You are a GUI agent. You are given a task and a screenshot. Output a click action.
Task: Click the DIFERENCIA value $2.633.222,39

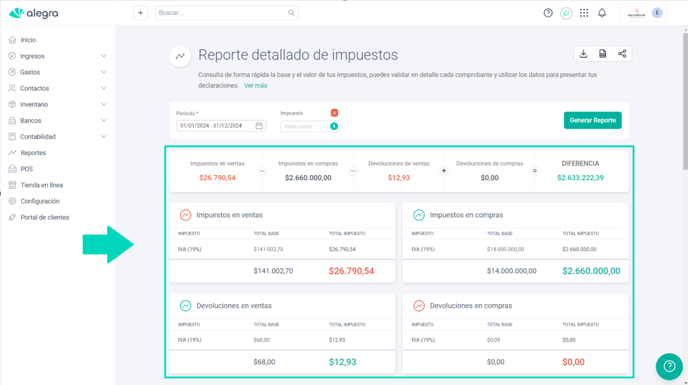pos(580,178)
